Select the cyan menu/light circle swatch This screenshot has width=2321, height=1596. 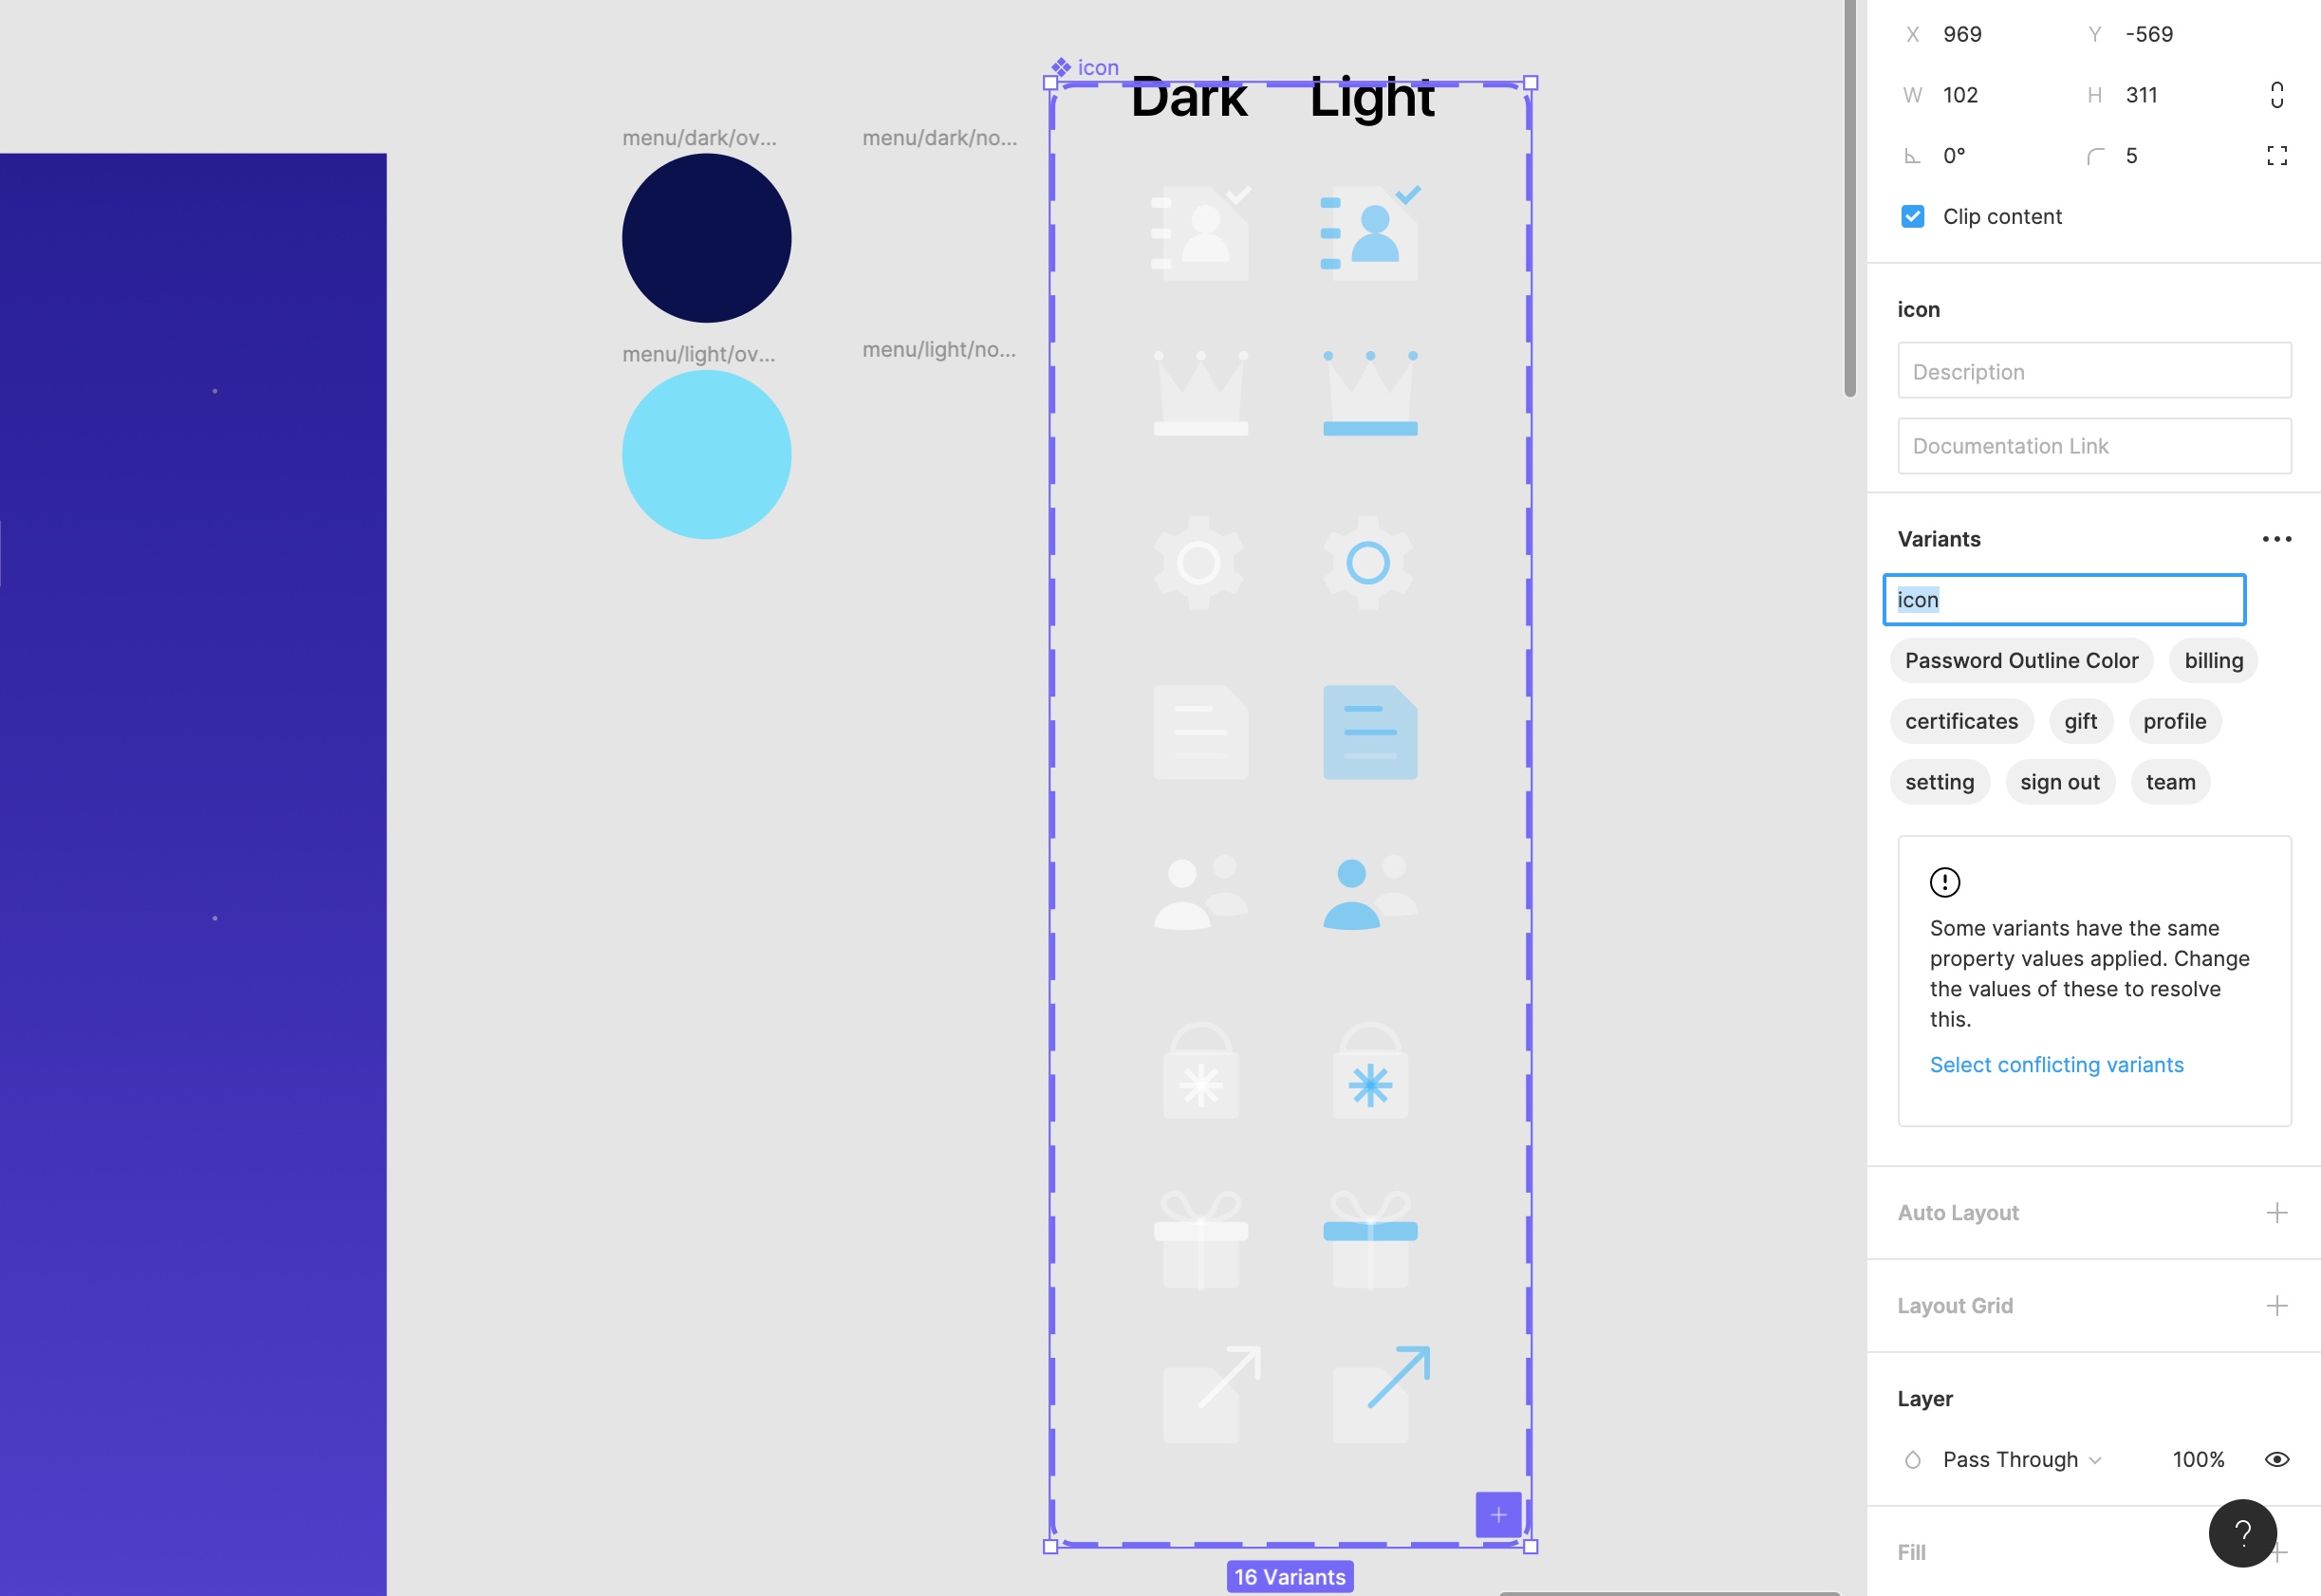click(706, 454)
